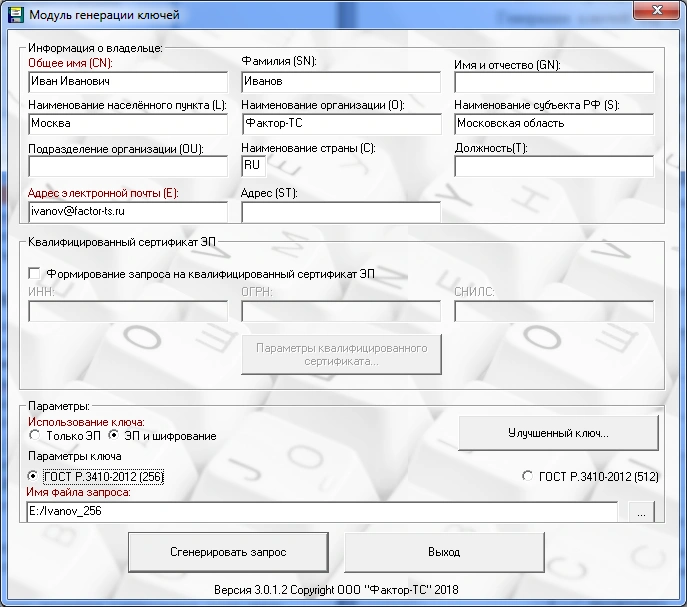Click the Информация о владельце group label
This screenshot has width=687, height=607.
[95, 48]
